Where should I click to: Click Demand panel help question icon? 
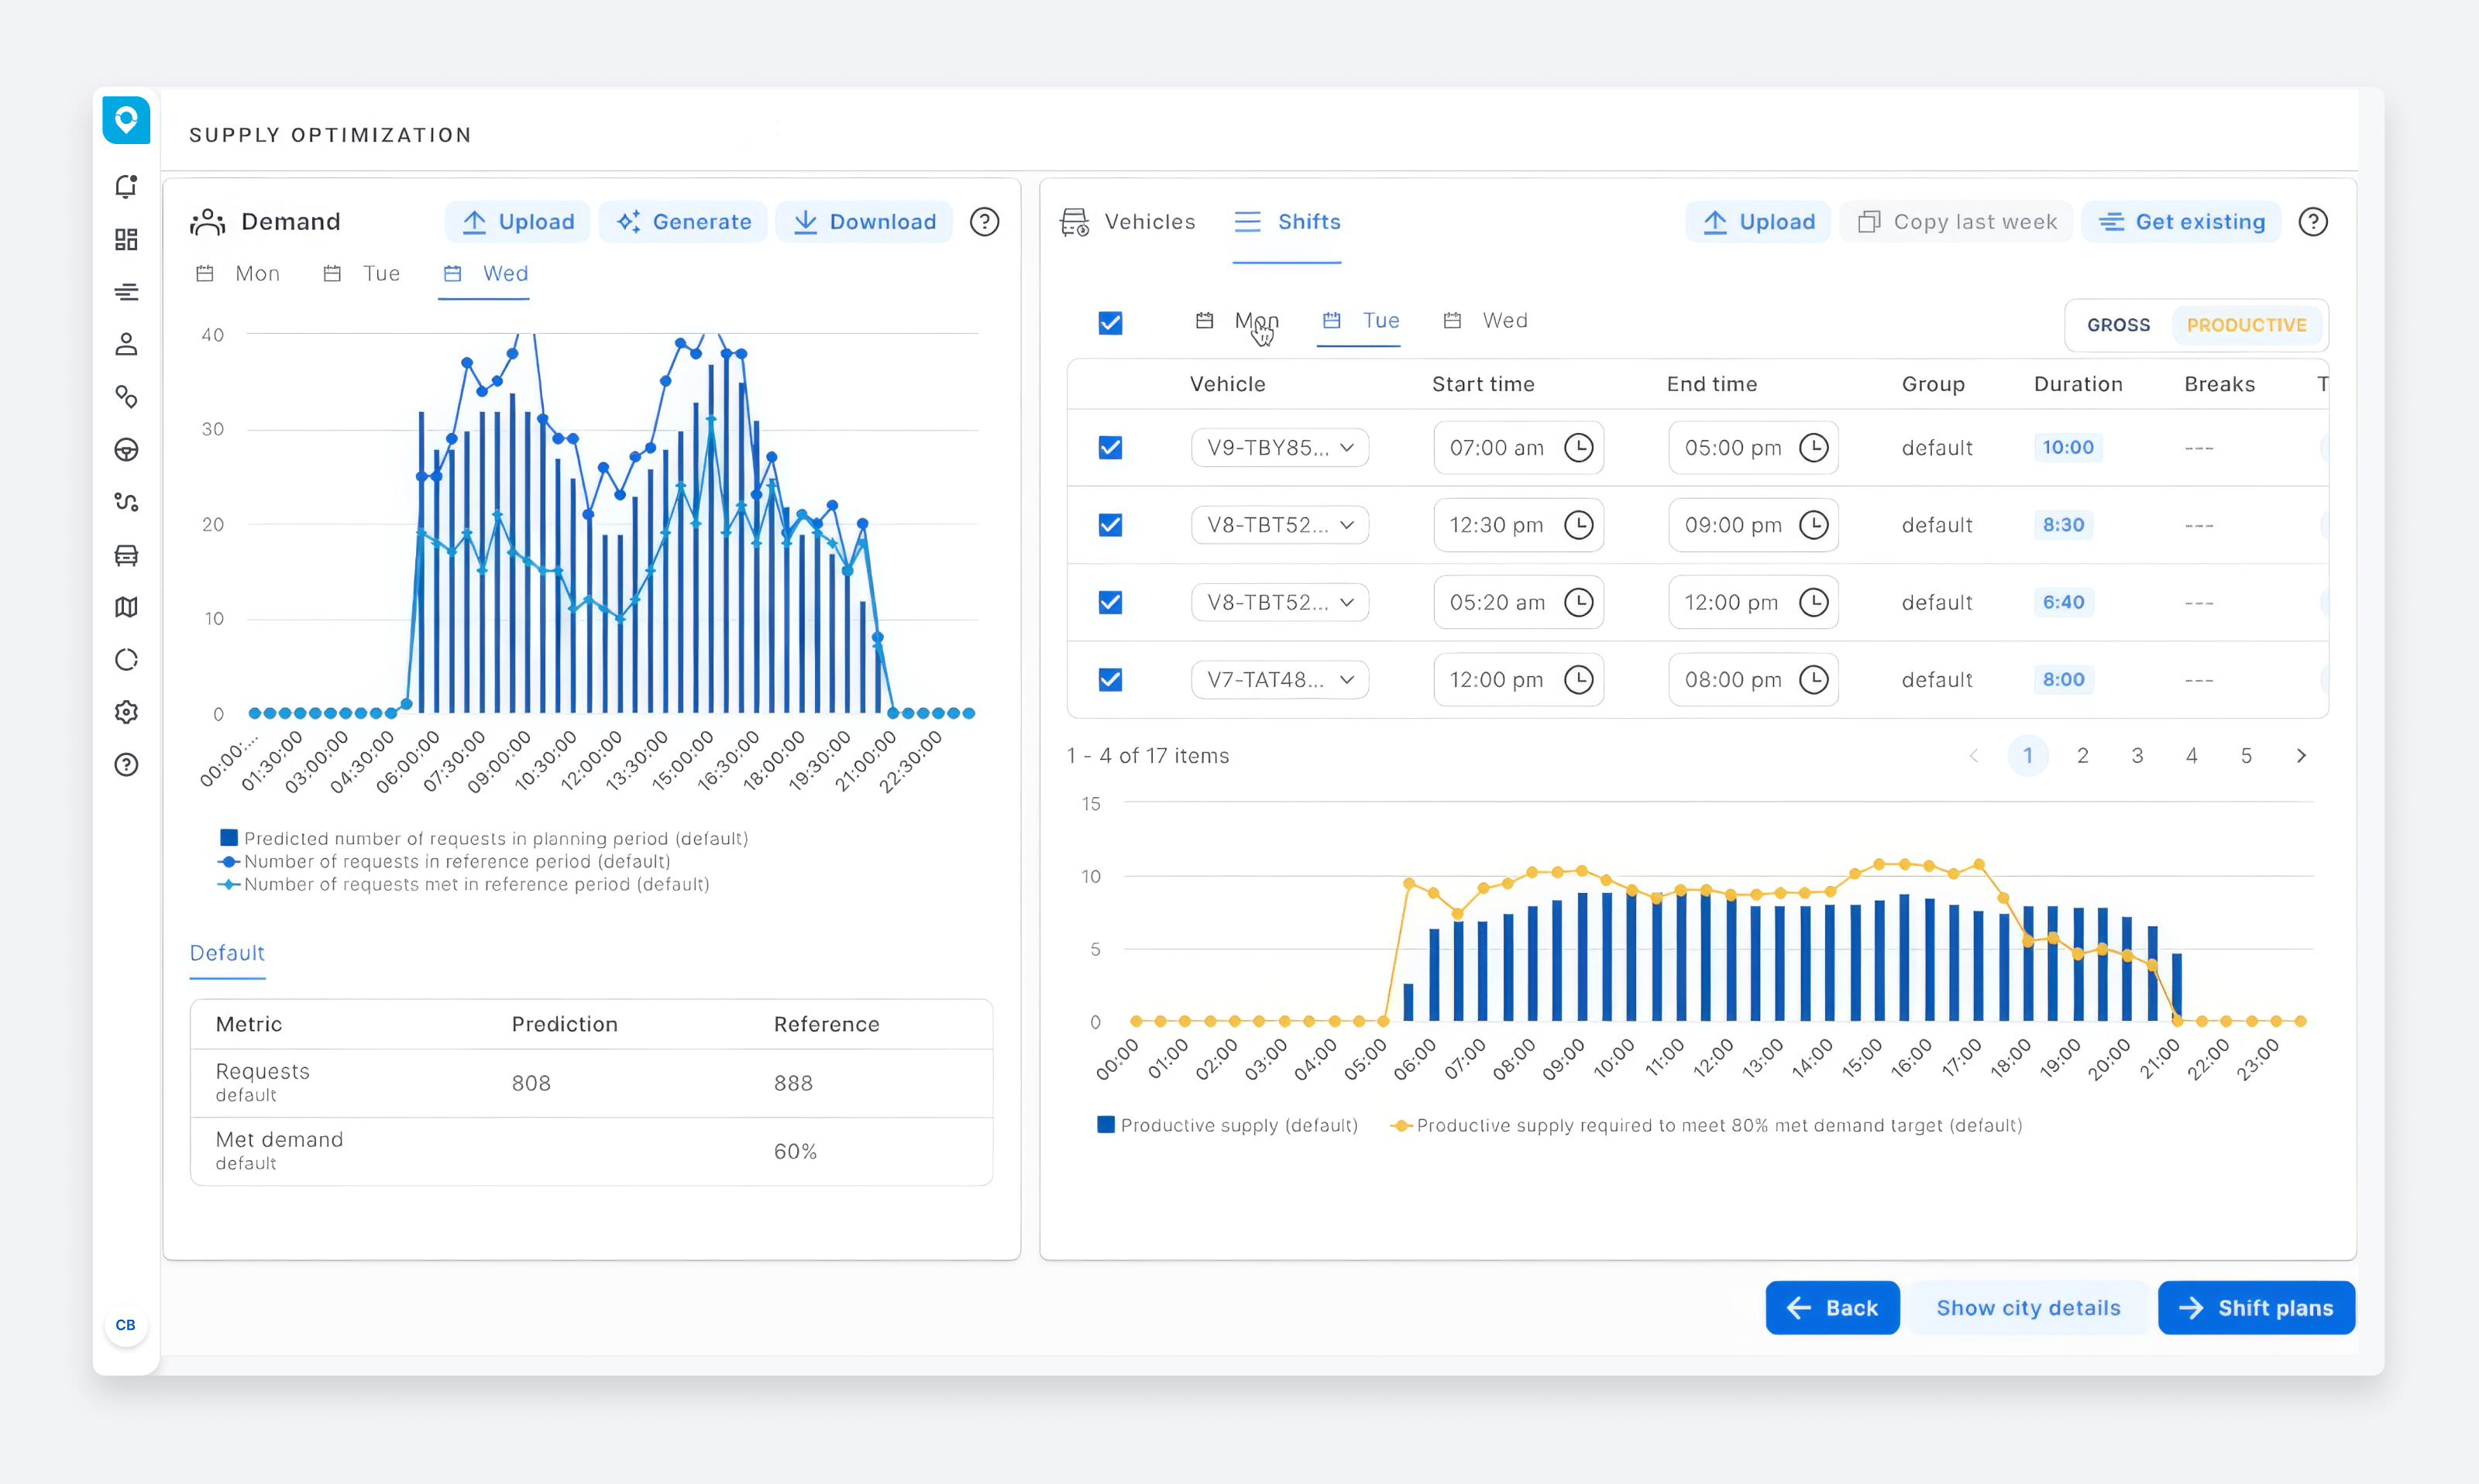[x=984, y=222]
